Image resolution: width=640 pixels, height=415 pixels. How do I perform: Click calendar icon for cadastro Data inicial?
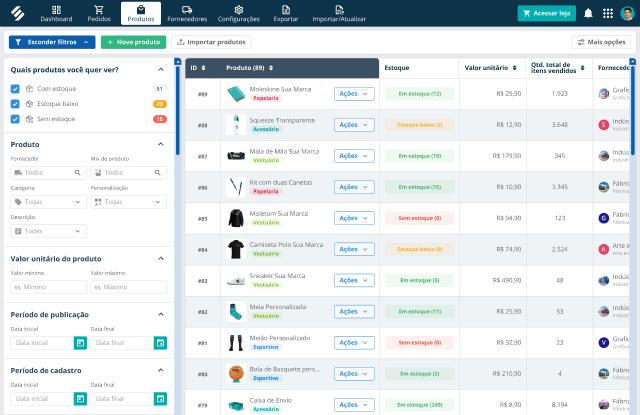point(80,399)
